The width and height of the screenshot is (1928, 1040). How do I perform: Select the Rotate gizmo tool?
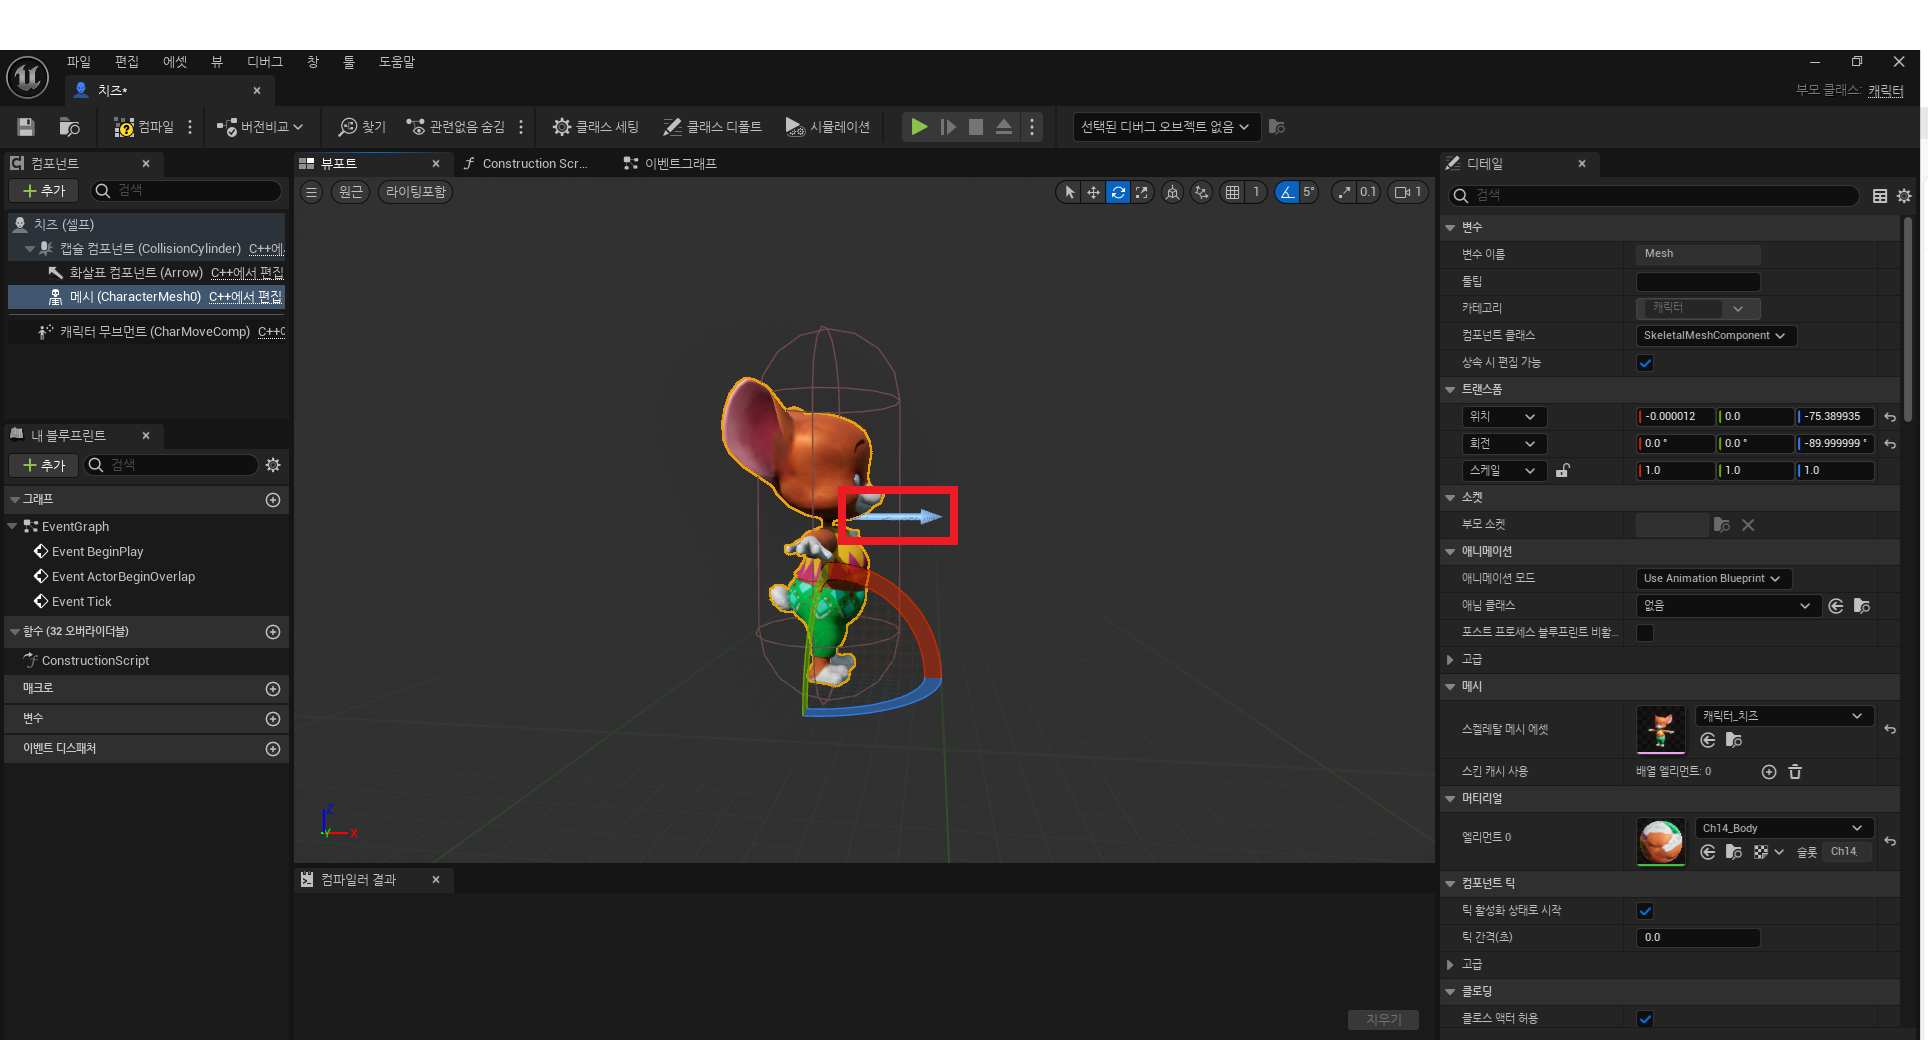(1118, 192)
